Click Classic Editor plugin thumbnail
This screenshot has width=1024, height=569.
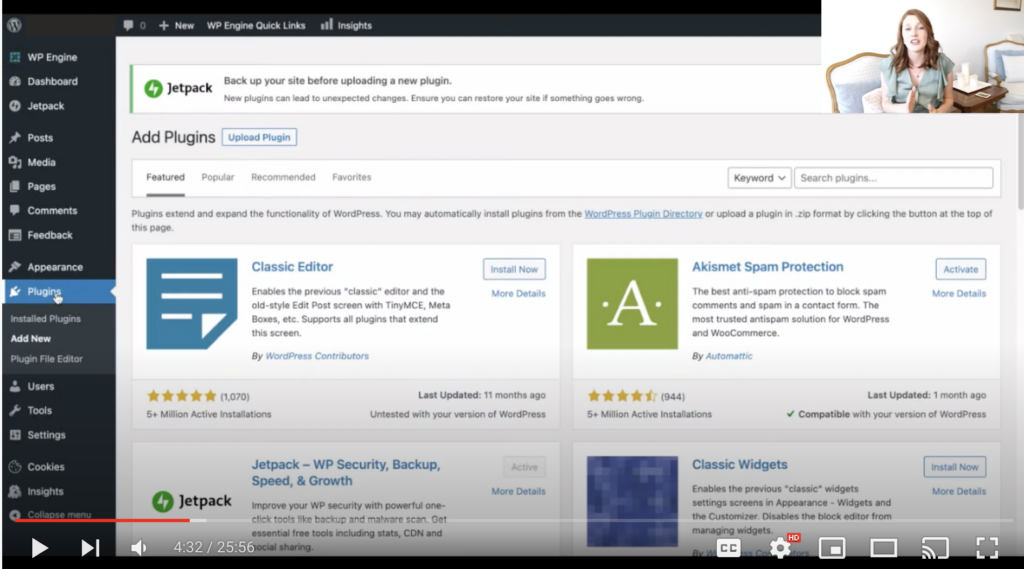pyautogui.click(x=192, y=304)
